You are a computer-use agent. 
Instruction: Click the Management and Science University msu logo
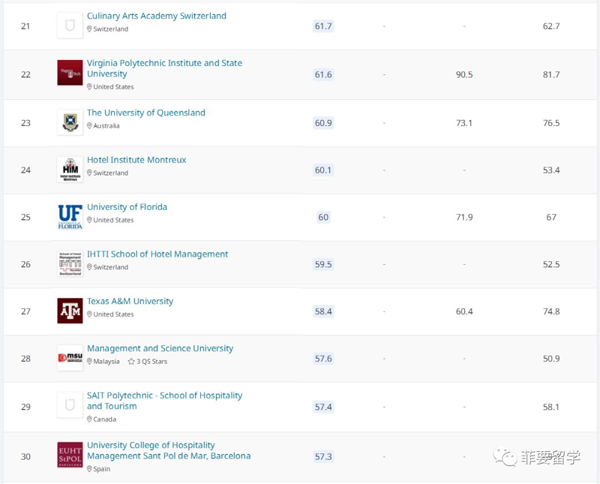coord(70,358)
